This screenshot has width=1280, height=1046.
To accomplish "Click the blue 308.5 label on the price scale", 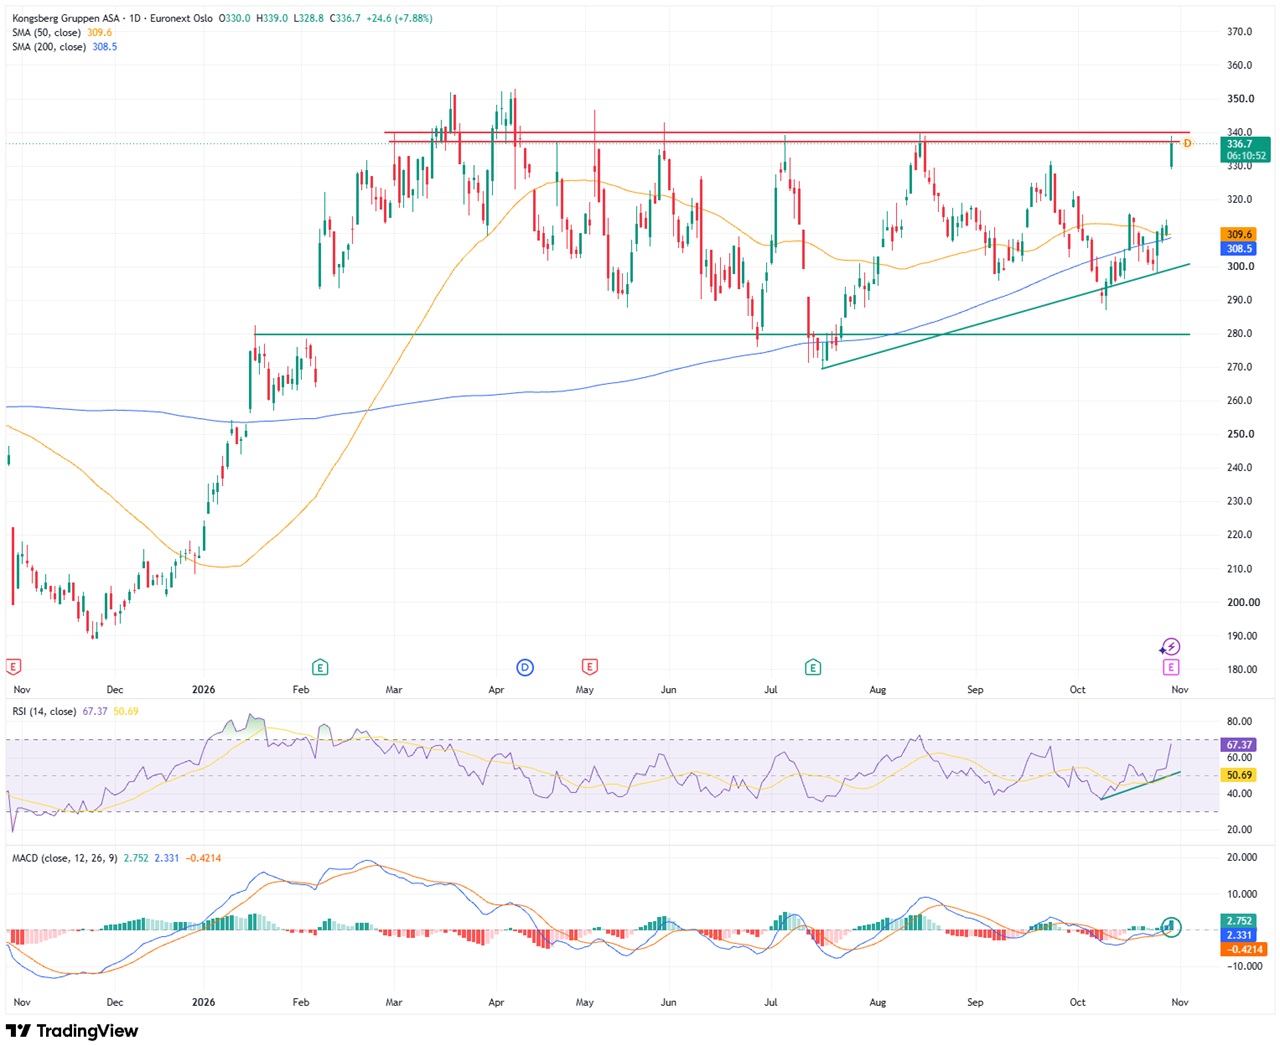I will point(1239,248).
